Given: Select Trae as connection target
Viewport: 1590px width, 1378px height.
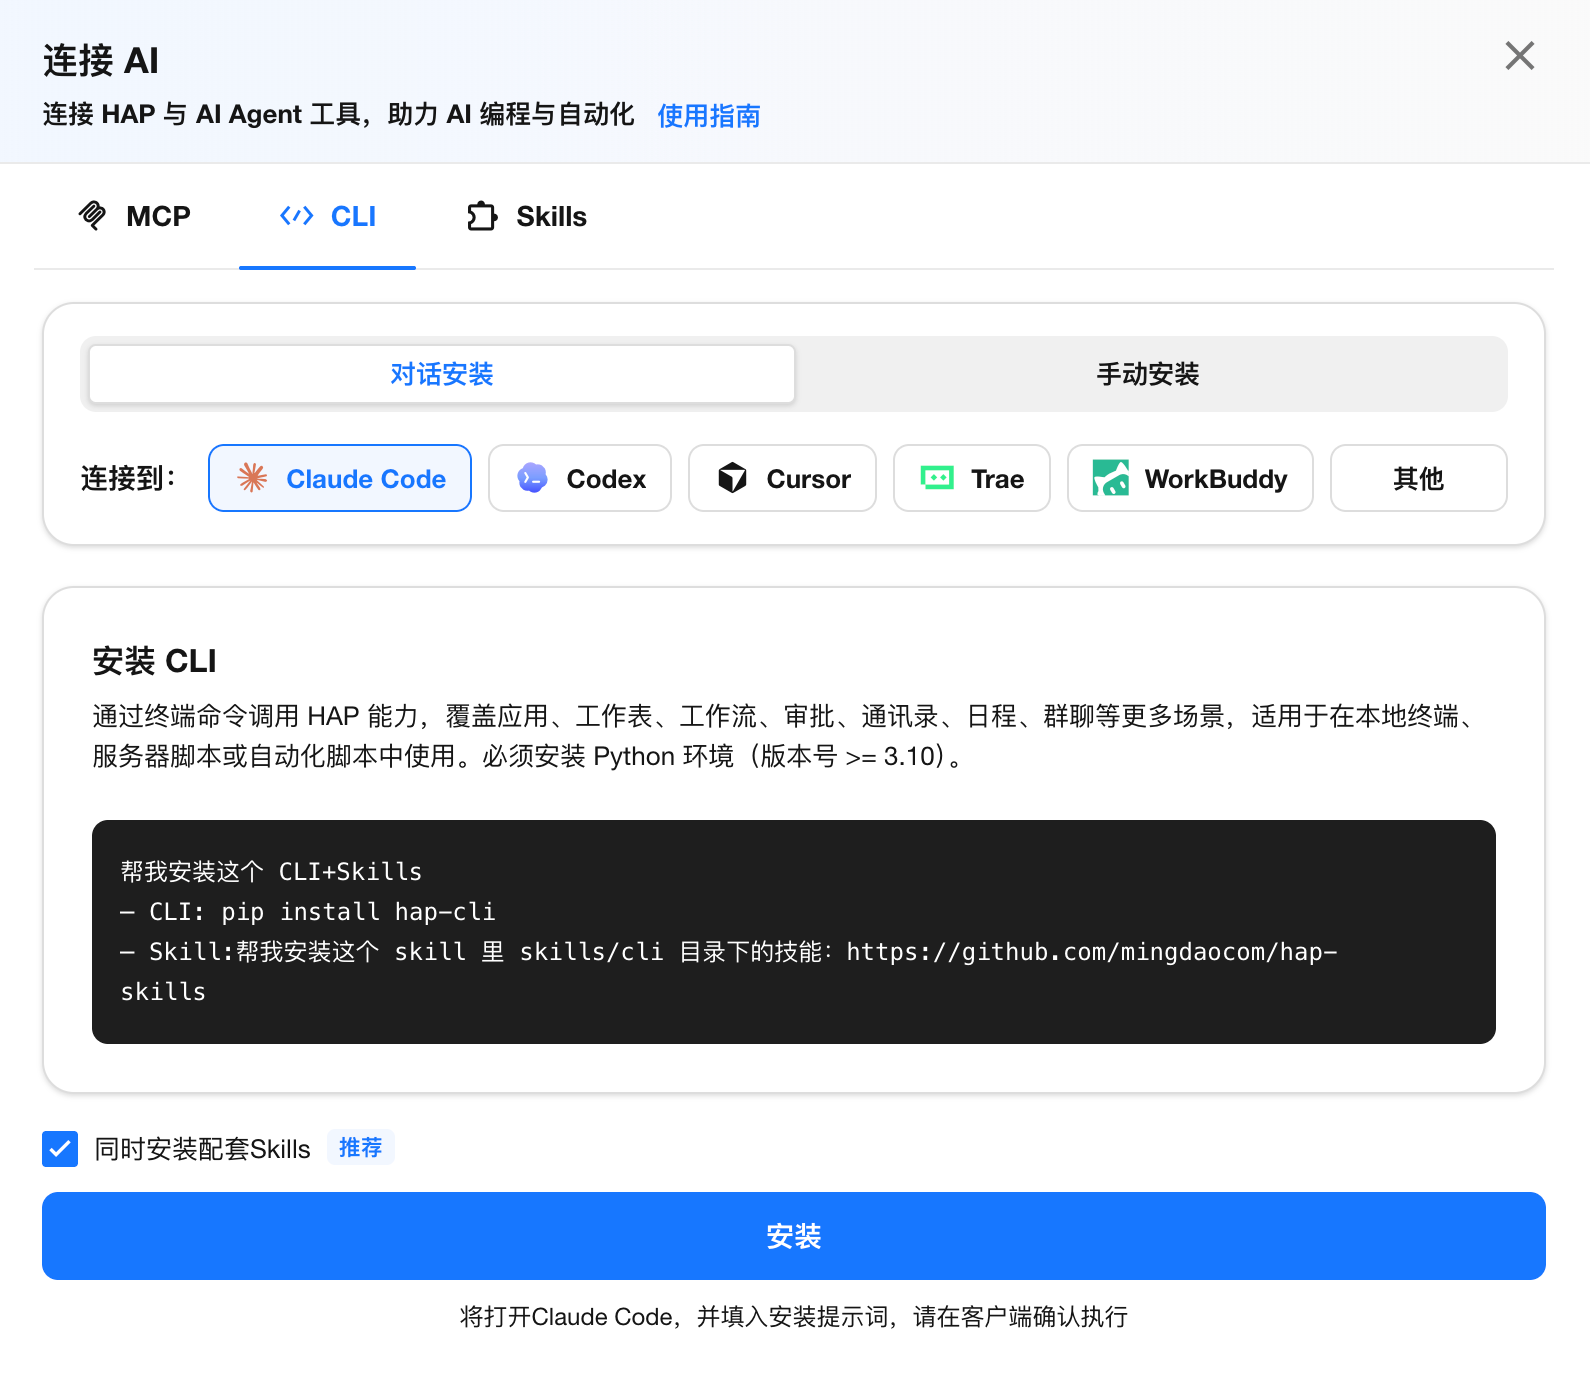Looking at the screenshot, I should click(972, 478).
